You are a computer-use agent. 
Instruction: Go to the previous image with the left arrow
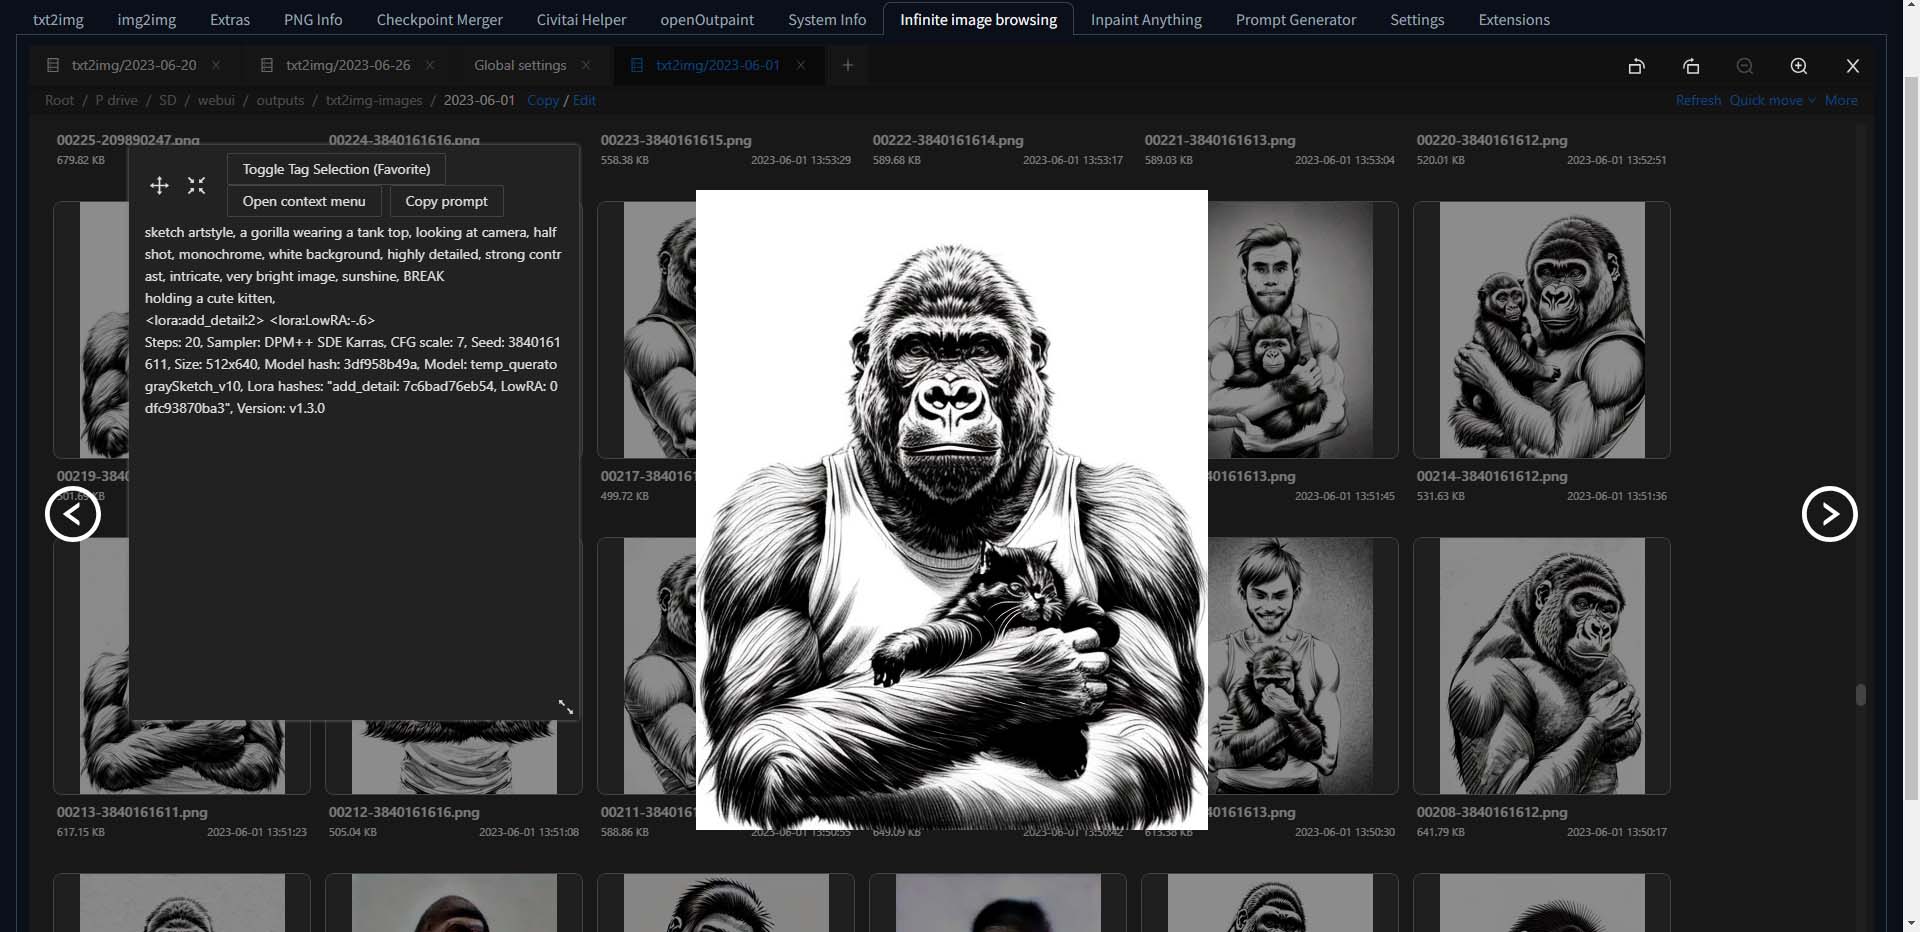click(72, 513)
